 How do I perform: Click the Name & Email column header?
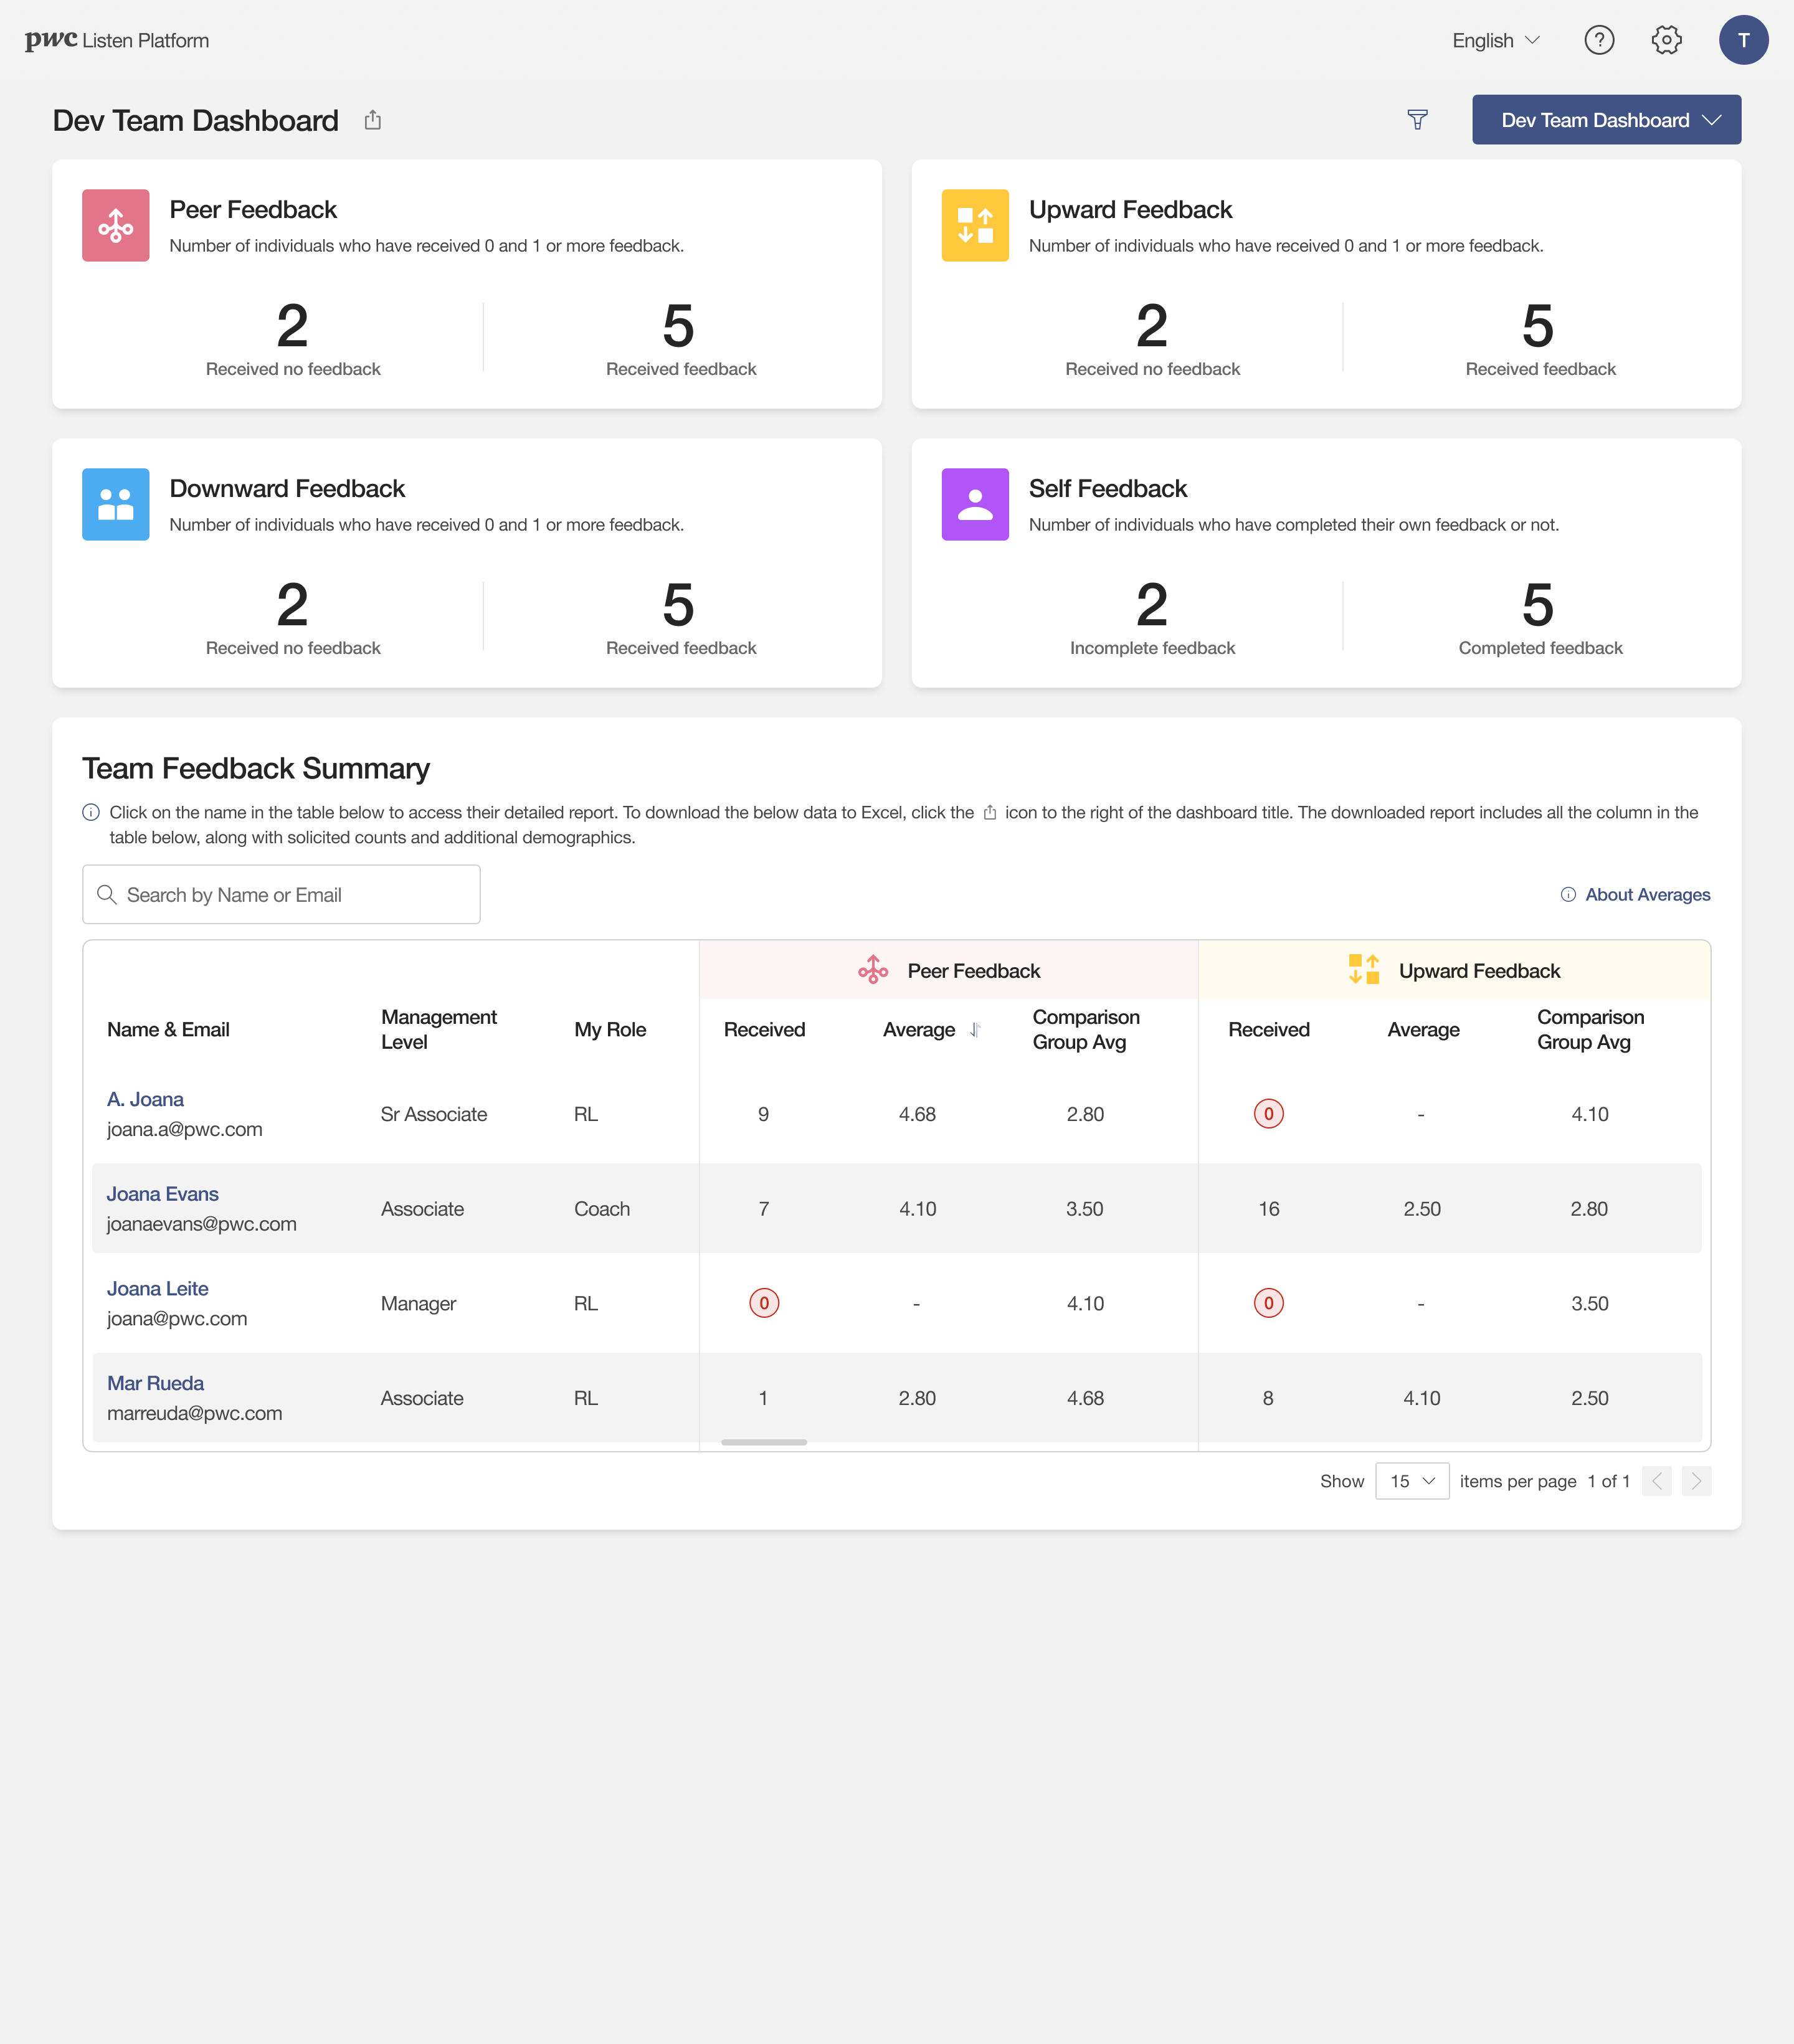click(168, 1029)
